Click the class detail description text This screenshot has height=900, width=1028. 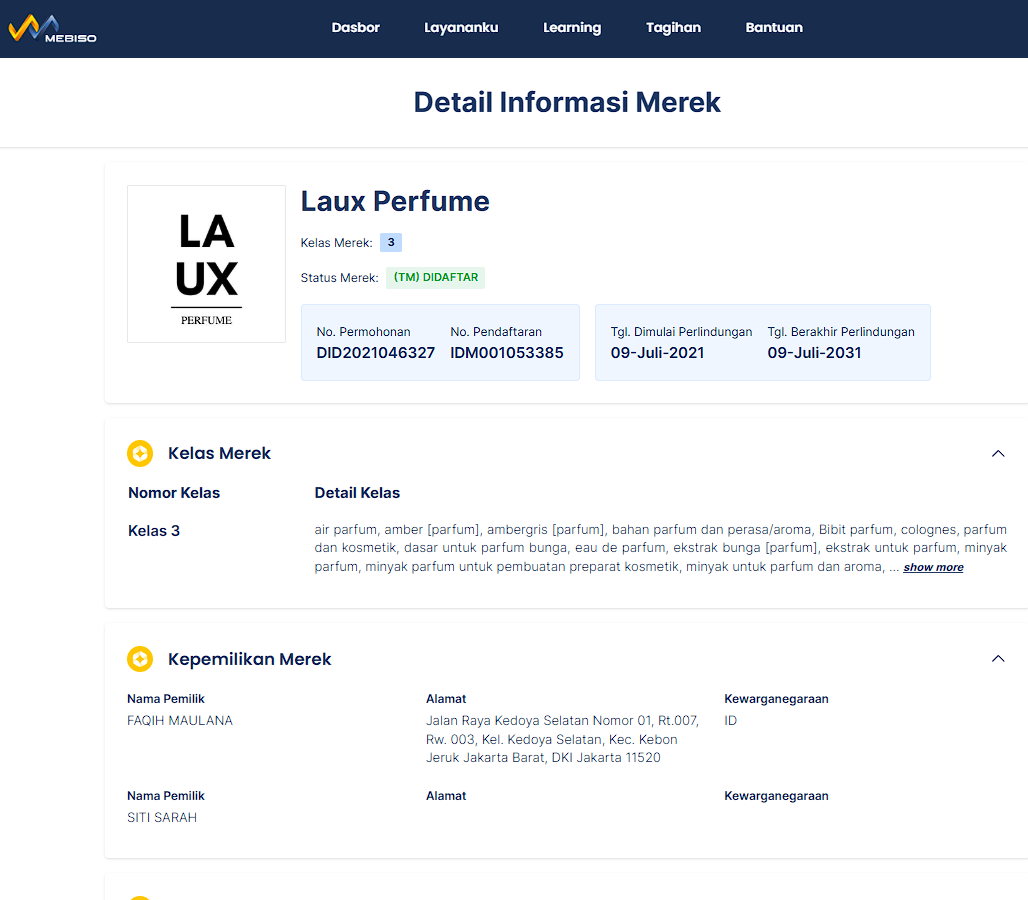(x=660, y=548)
